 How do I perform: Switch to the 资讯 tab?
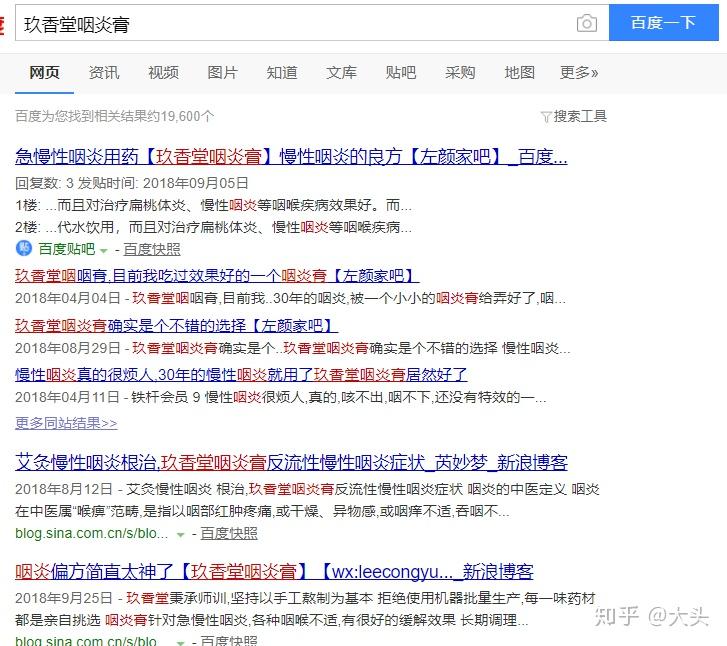point(104,73)
